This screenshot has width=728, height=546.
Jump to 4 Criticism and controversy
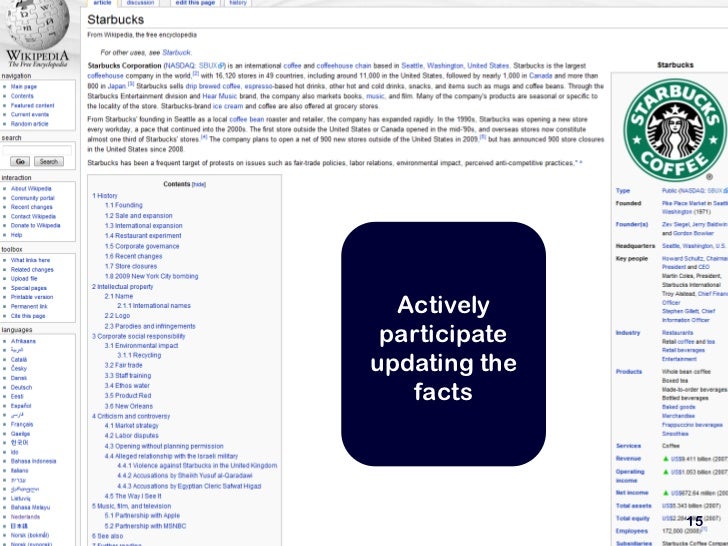click(131, 416)
